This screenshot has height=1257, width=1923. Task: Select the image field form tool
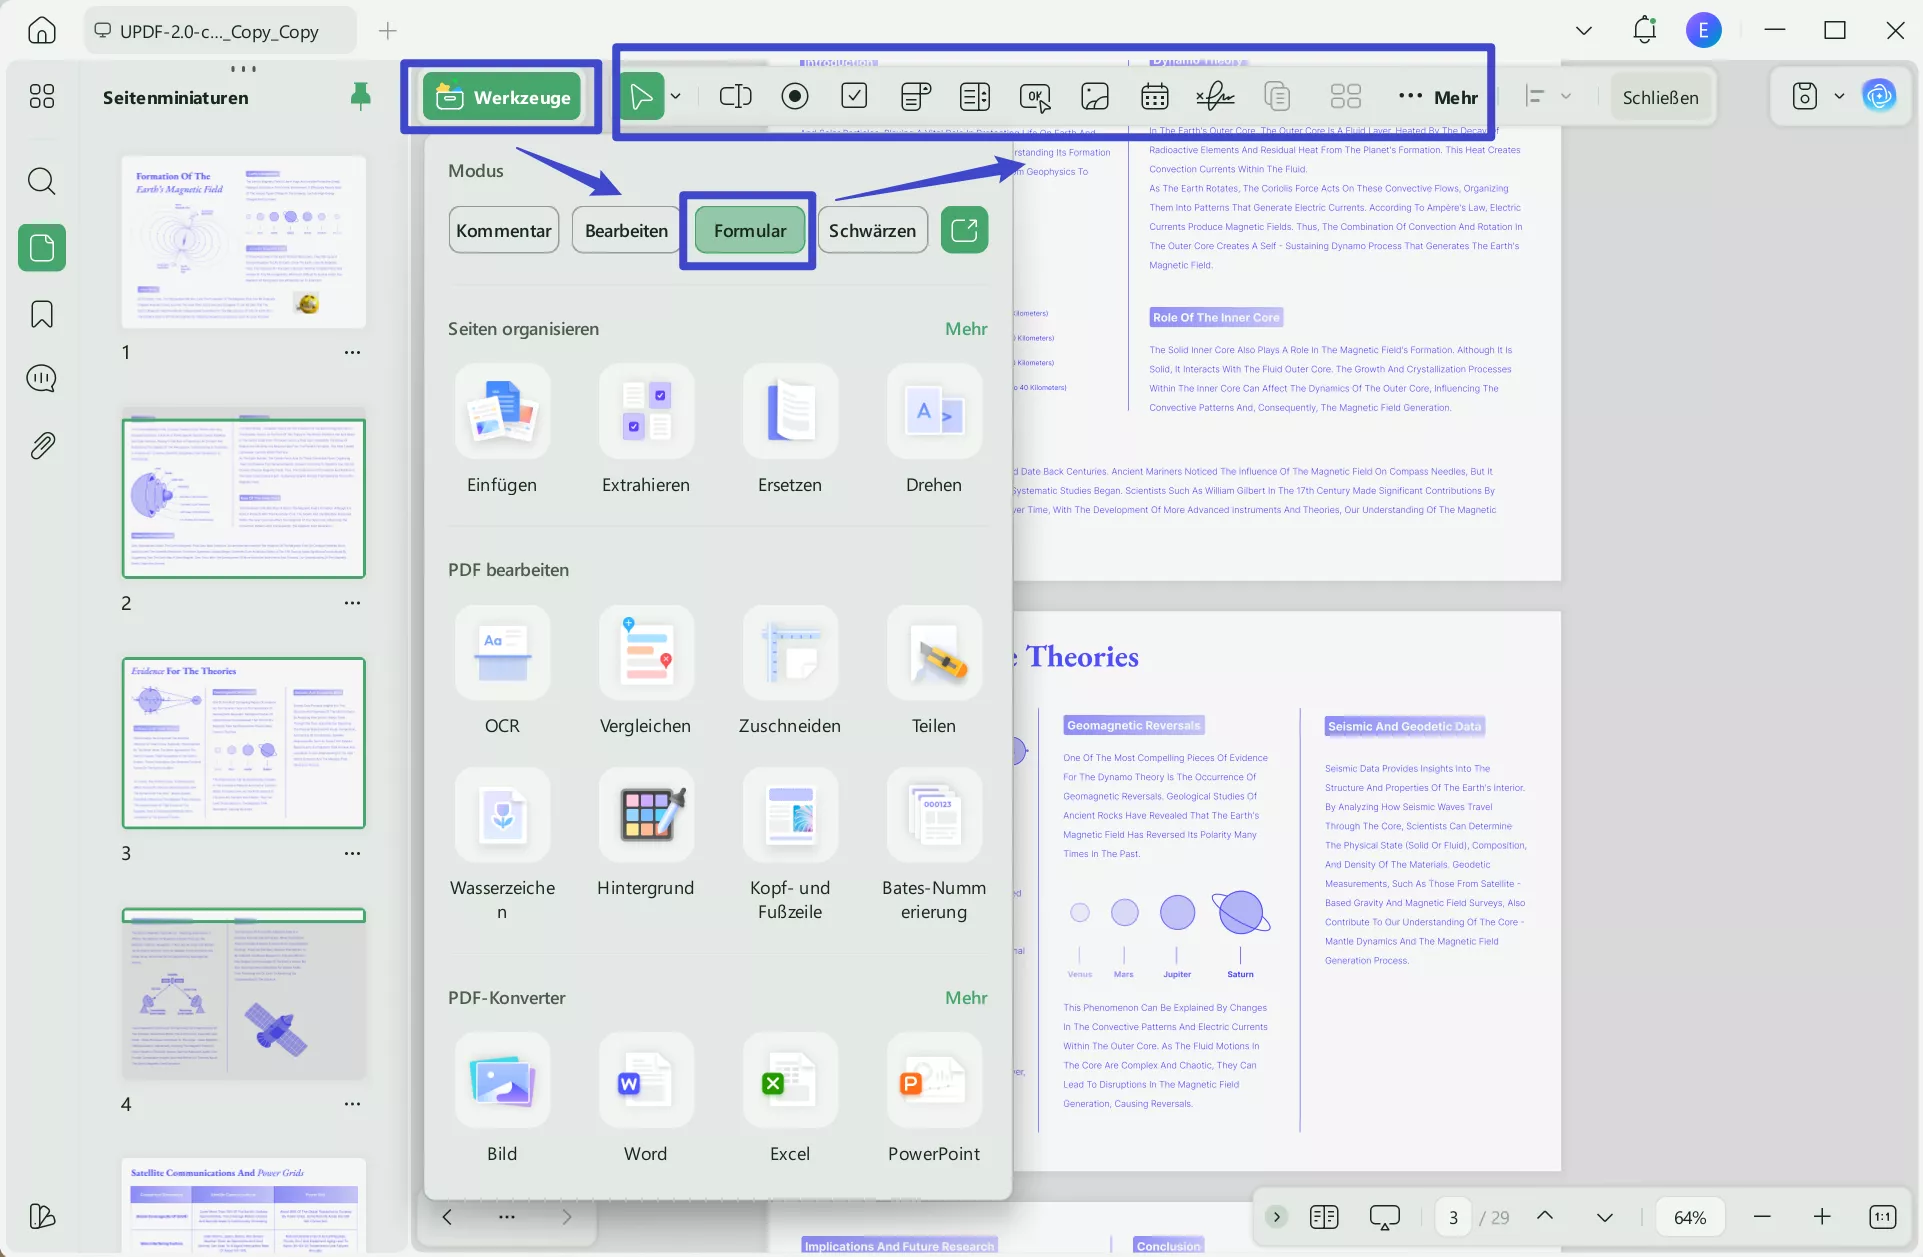point(1095,96)
